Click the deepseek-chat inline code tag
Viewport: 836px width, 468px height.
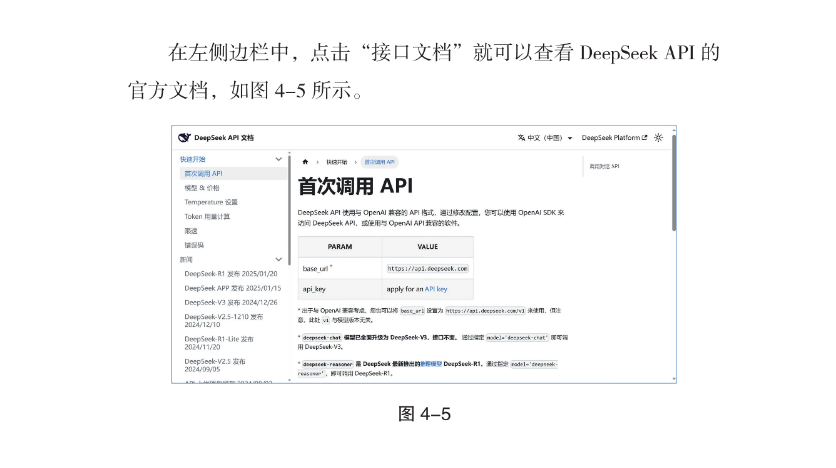point(321,337)
